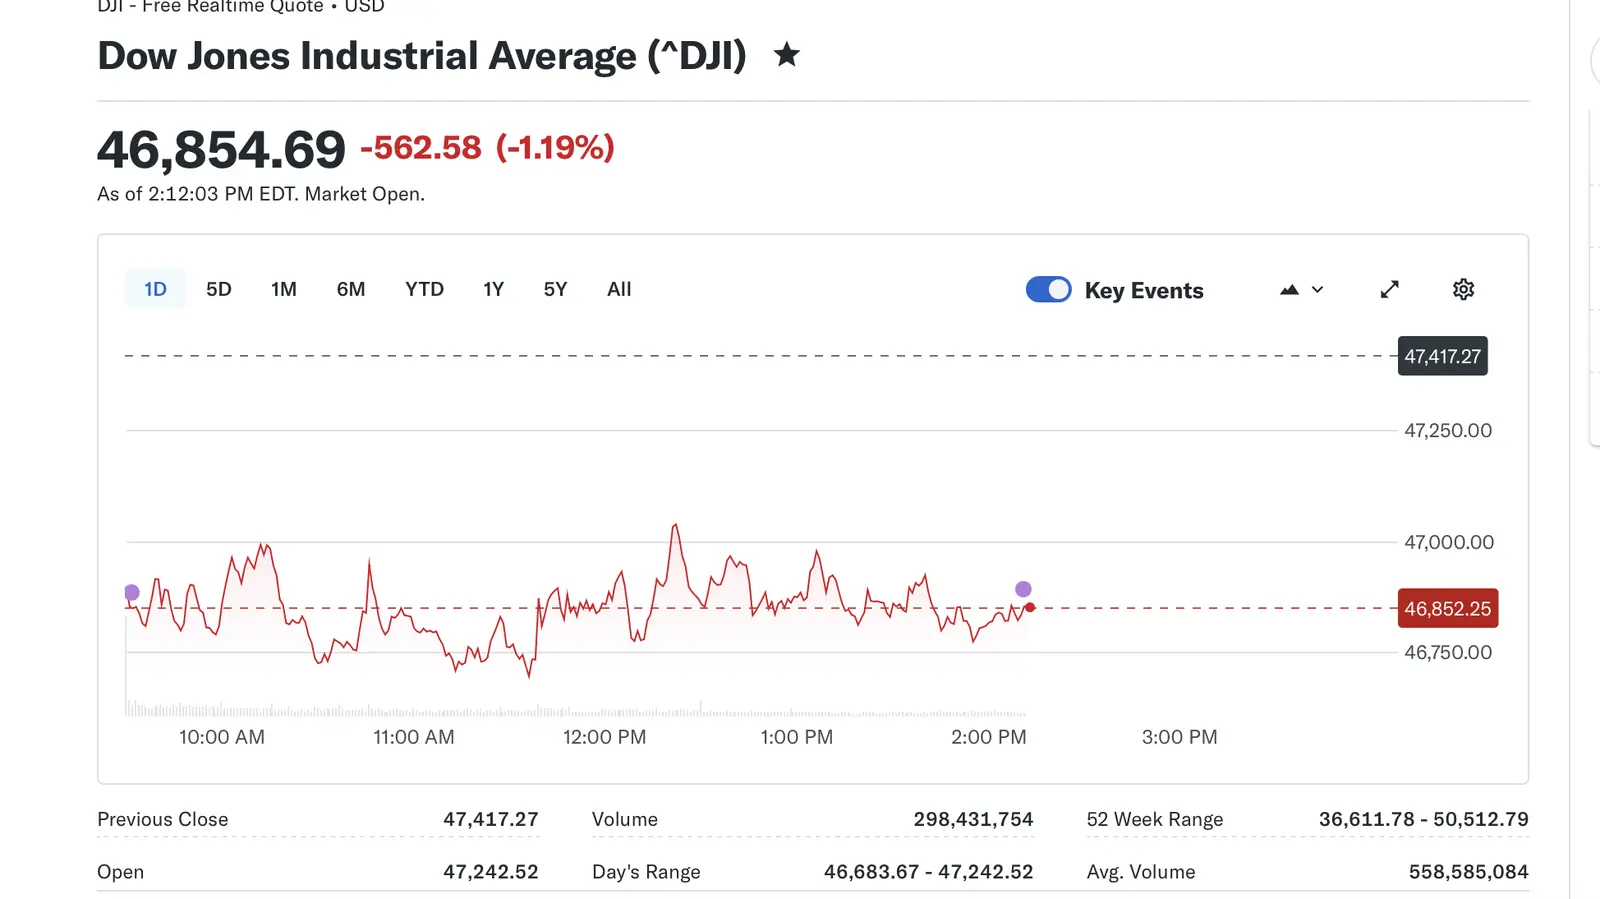This screenshot has width=1600, height=899.
Task: Click the red current price dot
Action: tap(1030, 608)
